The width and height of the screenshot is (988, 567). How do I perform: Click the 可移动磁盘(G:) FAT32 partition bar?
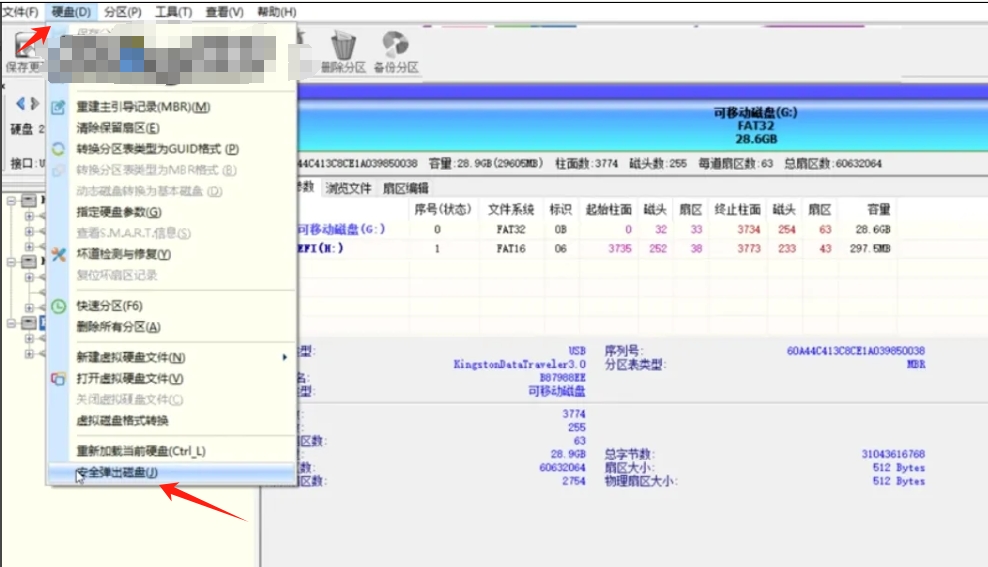click(x=642, y=125)
